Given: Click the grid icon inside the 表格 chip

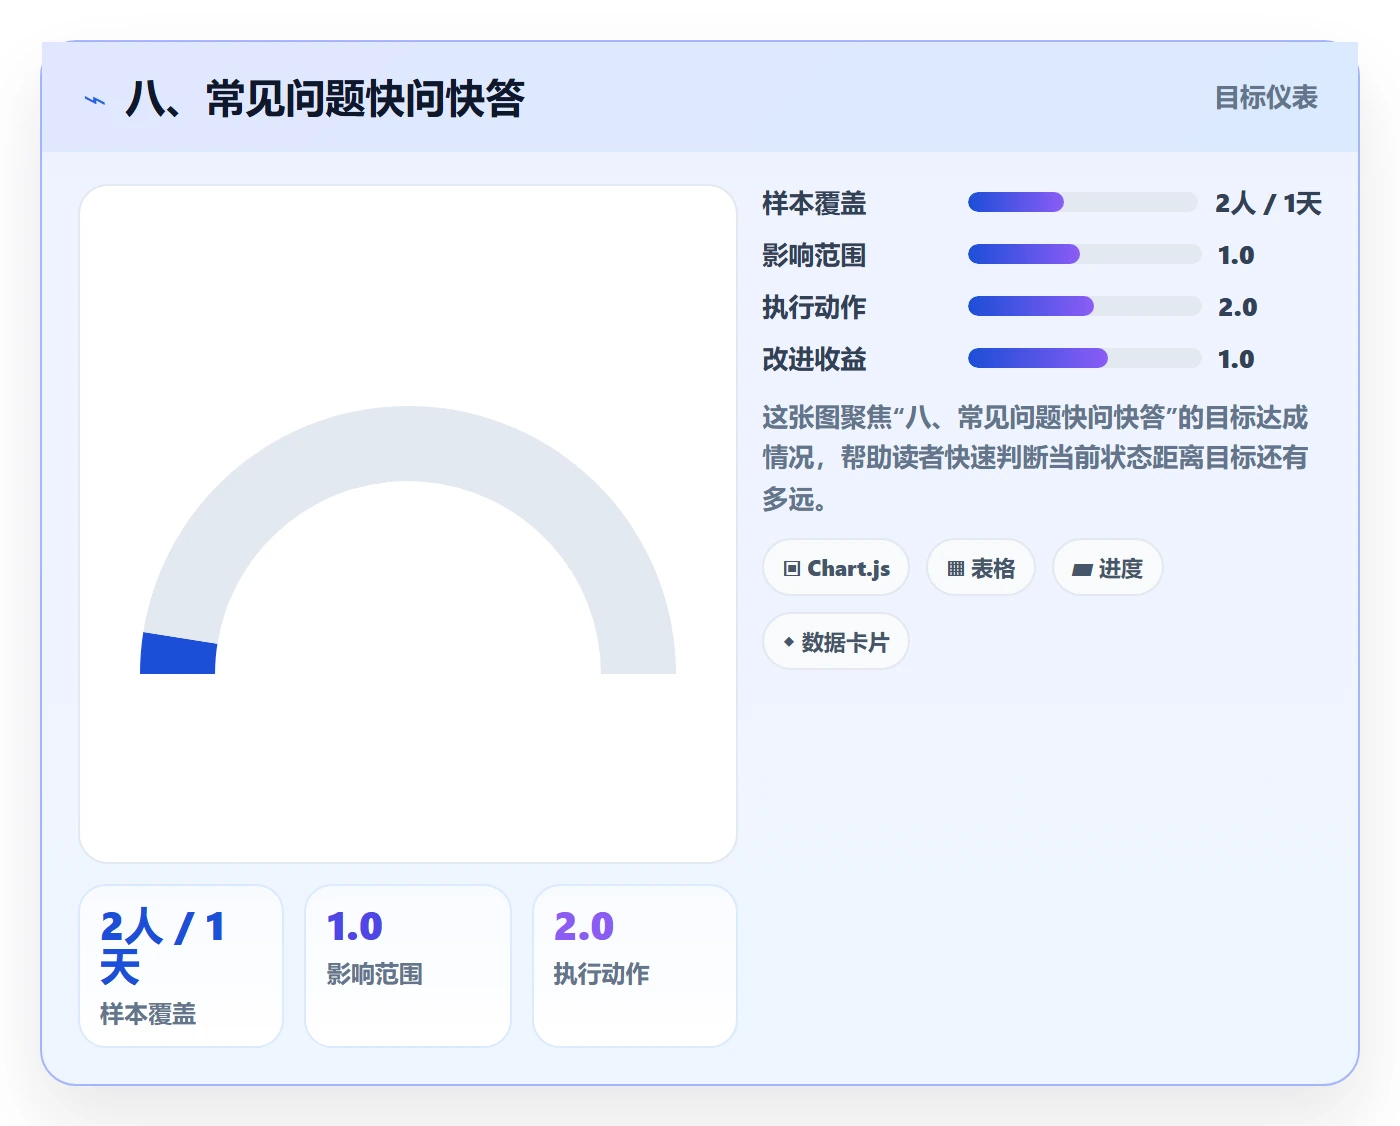Looking at the screenshot, I should tap(956, 569).
